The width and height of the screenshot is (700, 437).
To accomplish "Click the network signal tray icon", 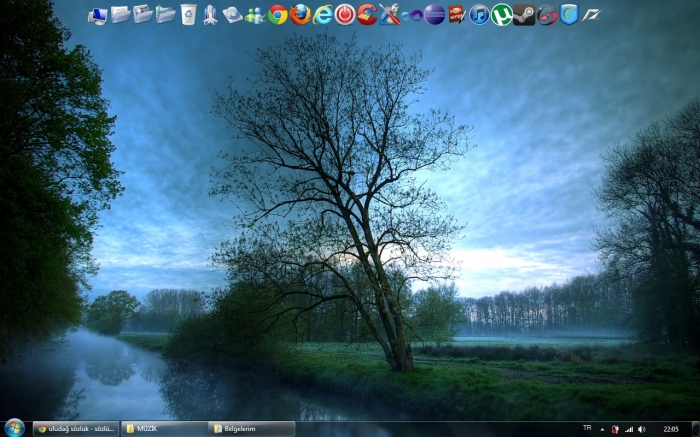I will click(629, 429).
